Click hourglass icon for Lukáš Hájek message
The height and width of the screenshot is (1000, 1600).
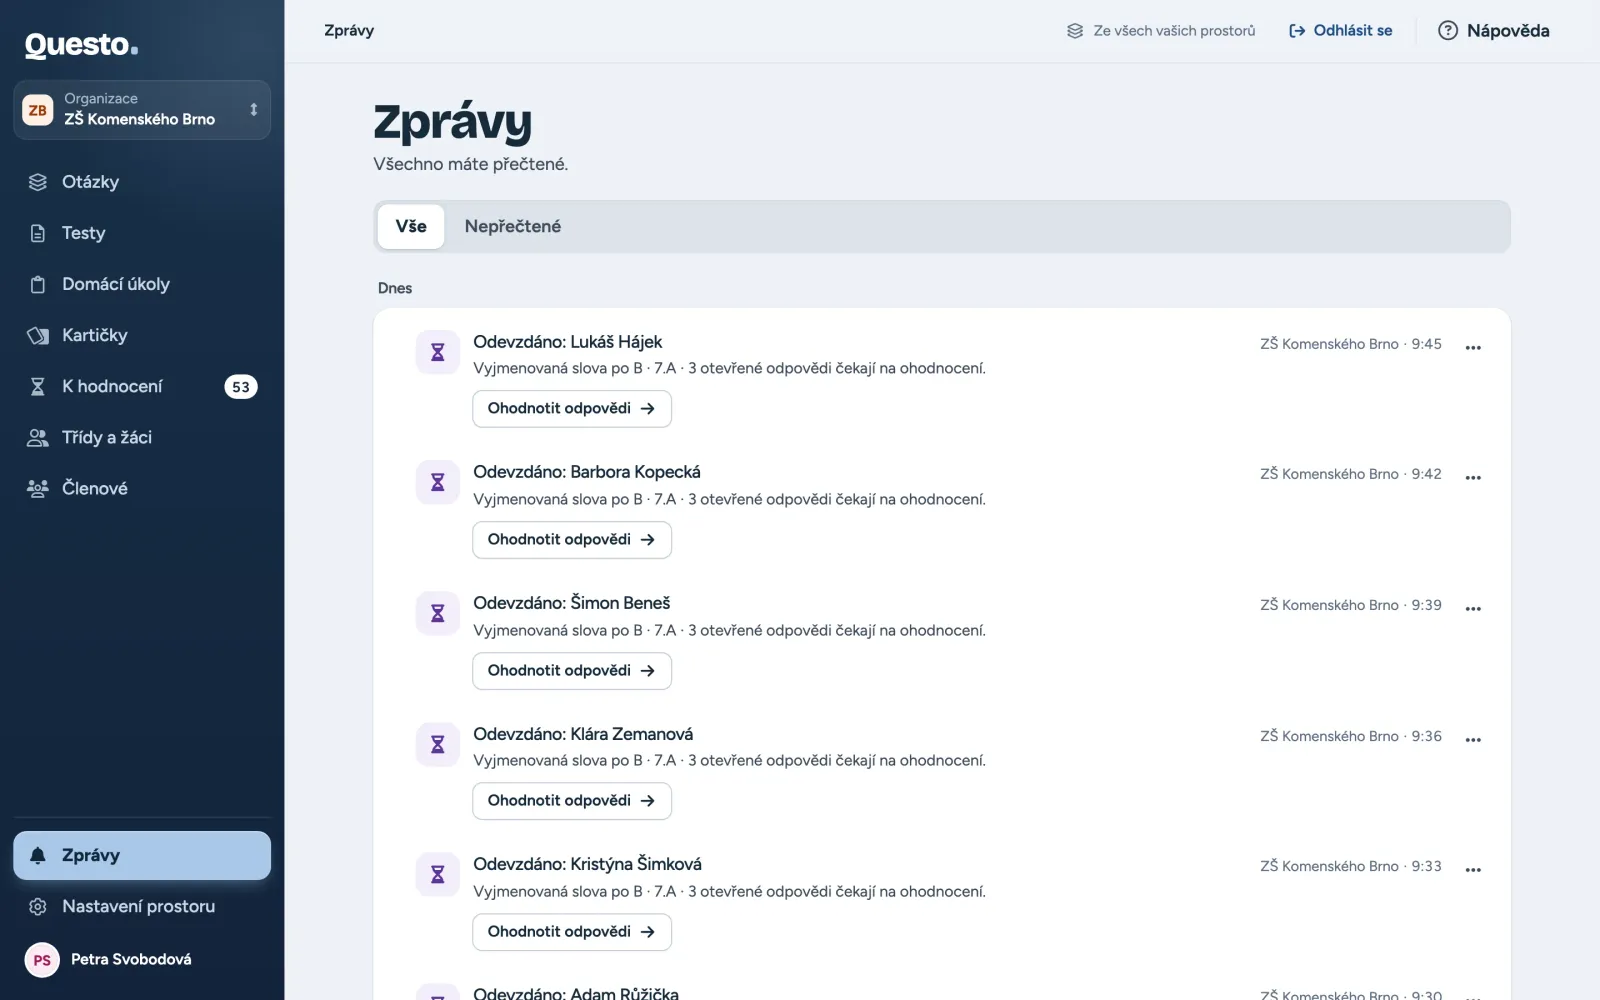click(x=437, y=352)
